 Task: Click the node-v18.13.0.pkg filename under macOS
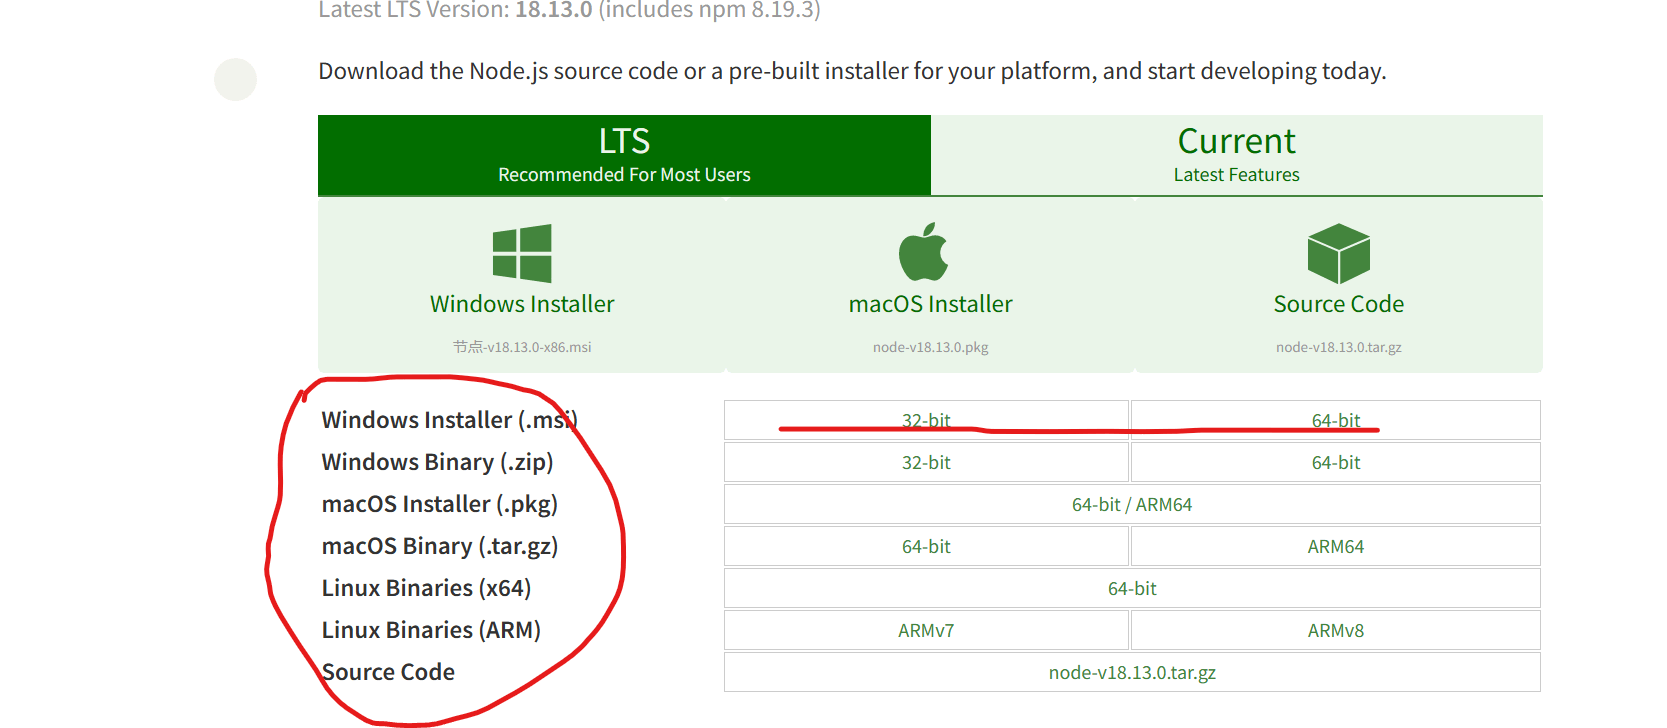point(930,347)
